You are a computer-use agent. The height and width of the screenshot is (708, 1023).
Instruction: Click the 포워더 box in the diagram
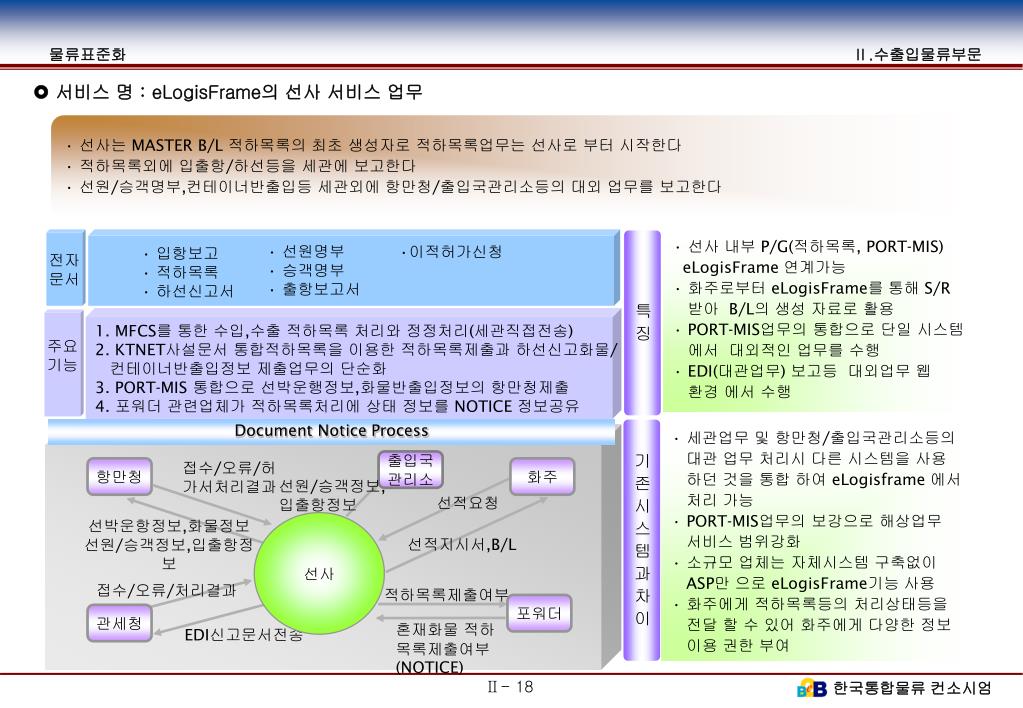tap(539, 613)
